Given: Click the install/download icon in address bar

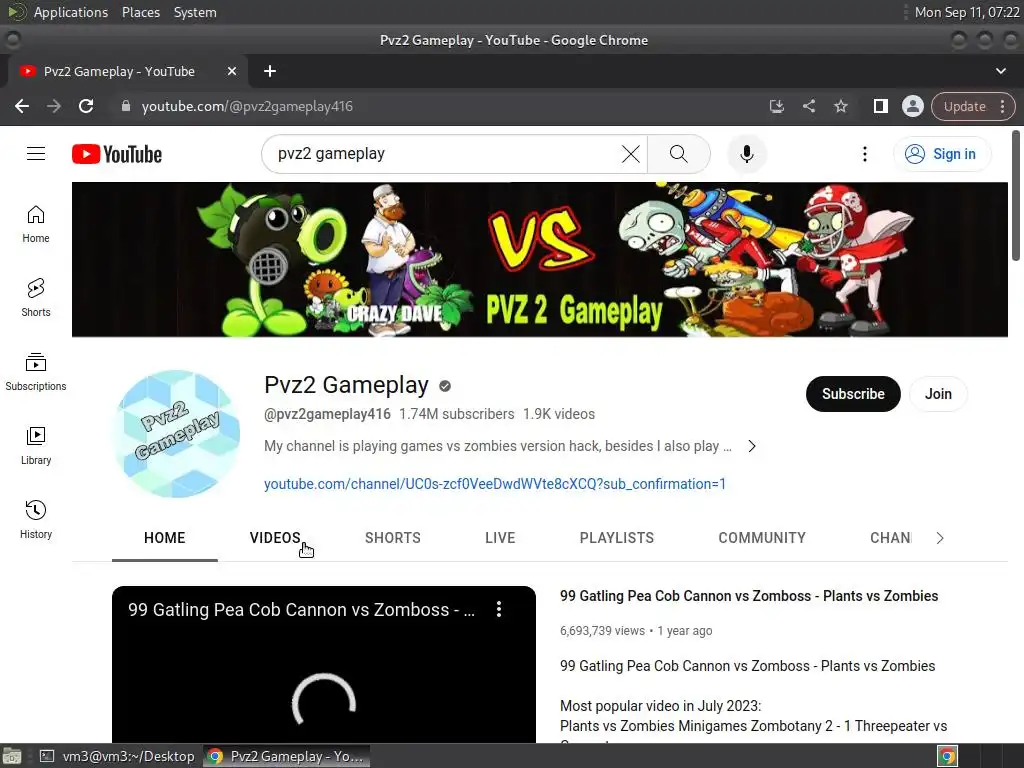Looking at the screenshot, I should point(776,106).
